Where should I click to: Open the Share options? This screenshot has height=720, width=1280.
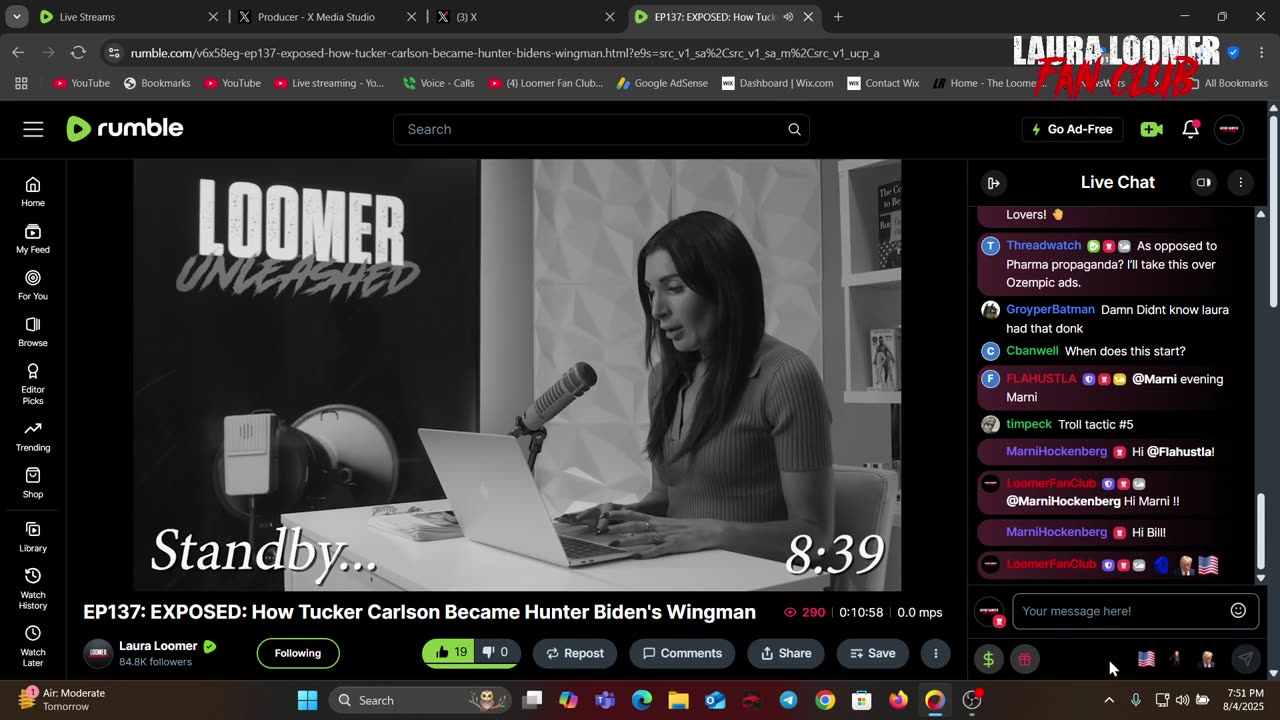[x=786, y=653]
